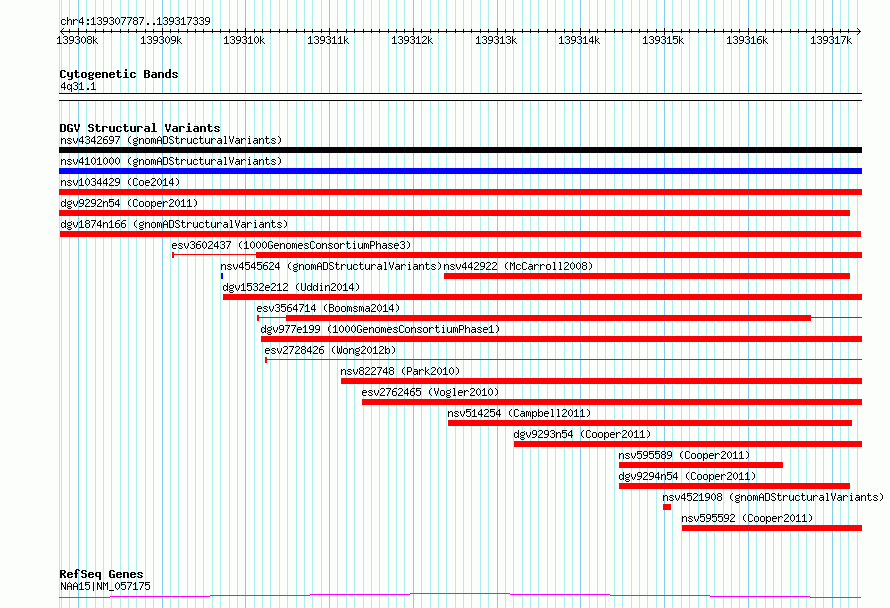Click the dgv9292n54 (Cooper2011) label

[x=129, y=203]
